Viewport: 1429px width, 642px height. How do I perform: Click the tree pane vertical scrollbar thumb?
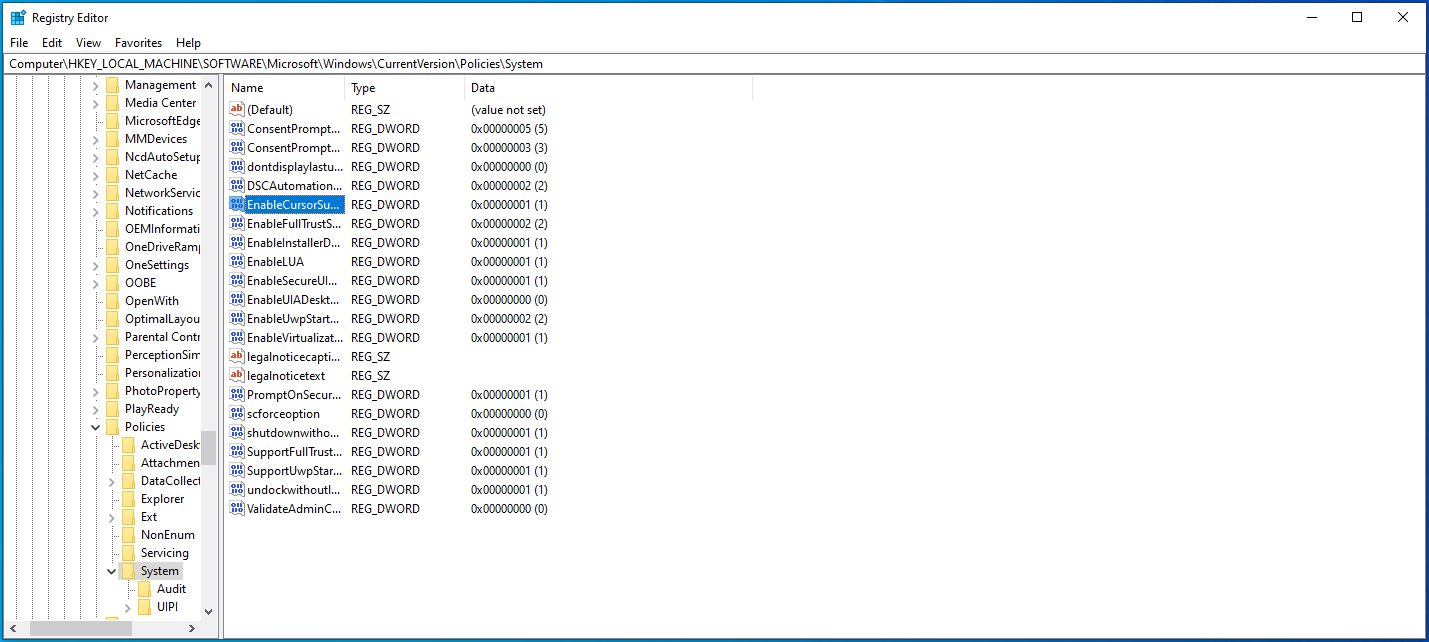click(208, 448)
